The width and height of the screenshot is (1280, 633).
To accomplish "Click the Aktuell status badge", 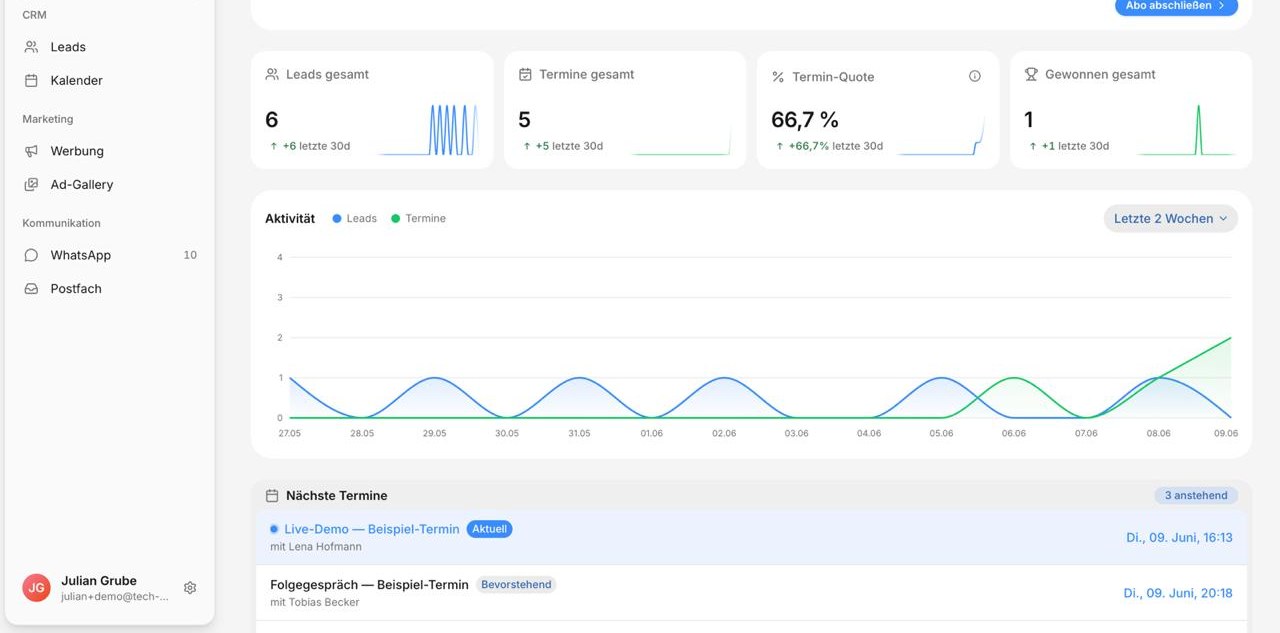I will click(489, 529).
